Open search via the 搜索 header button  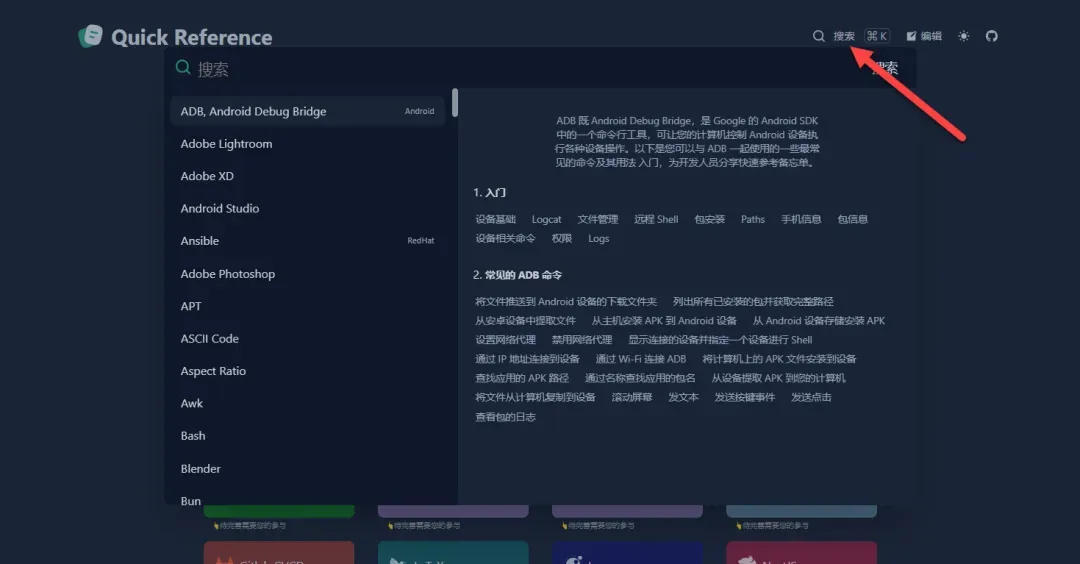click(x=844, y=36)
